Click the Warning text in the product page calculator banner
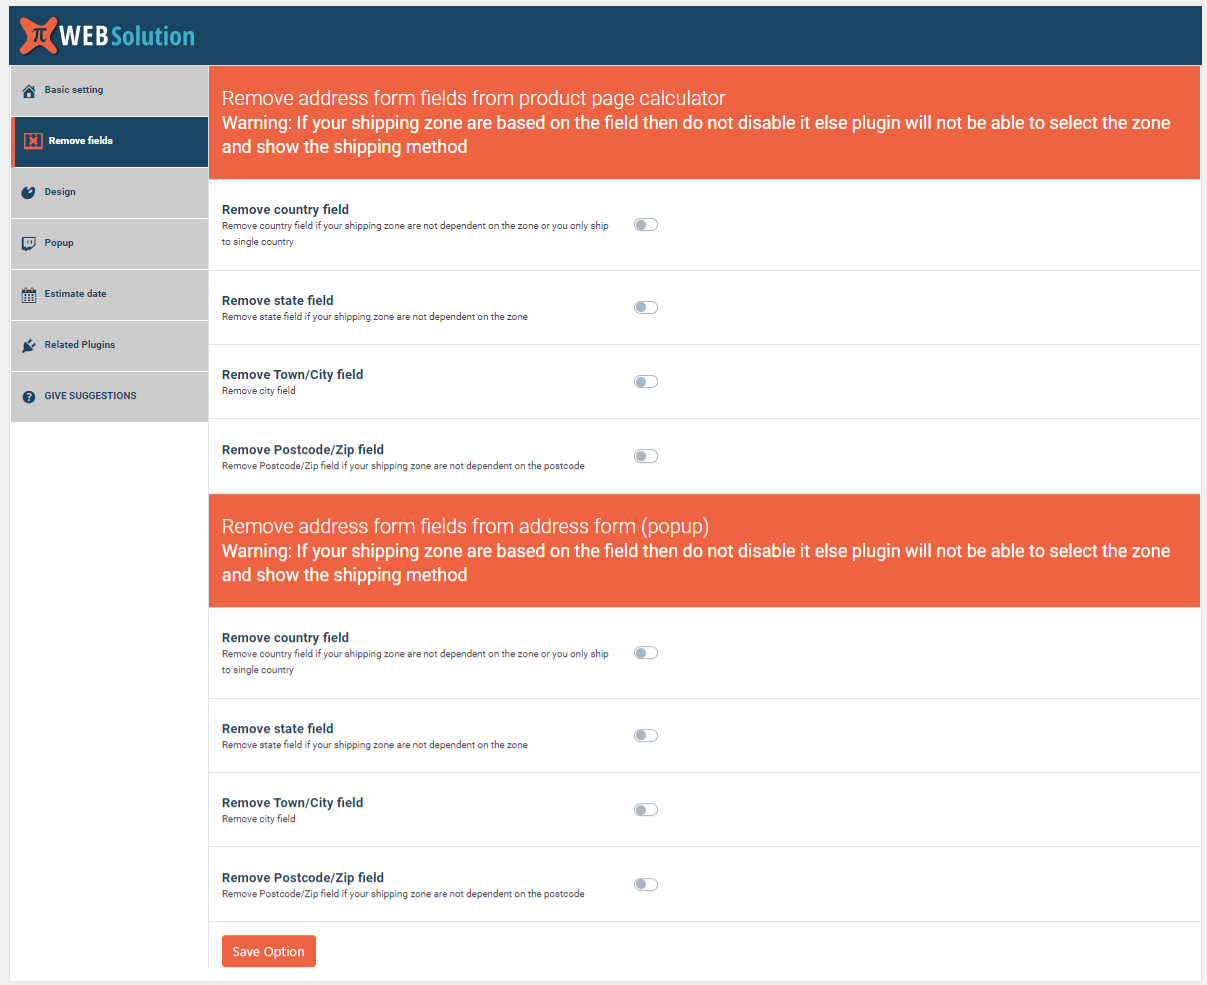Screen dimensions: 1207x985 (696, 135)
